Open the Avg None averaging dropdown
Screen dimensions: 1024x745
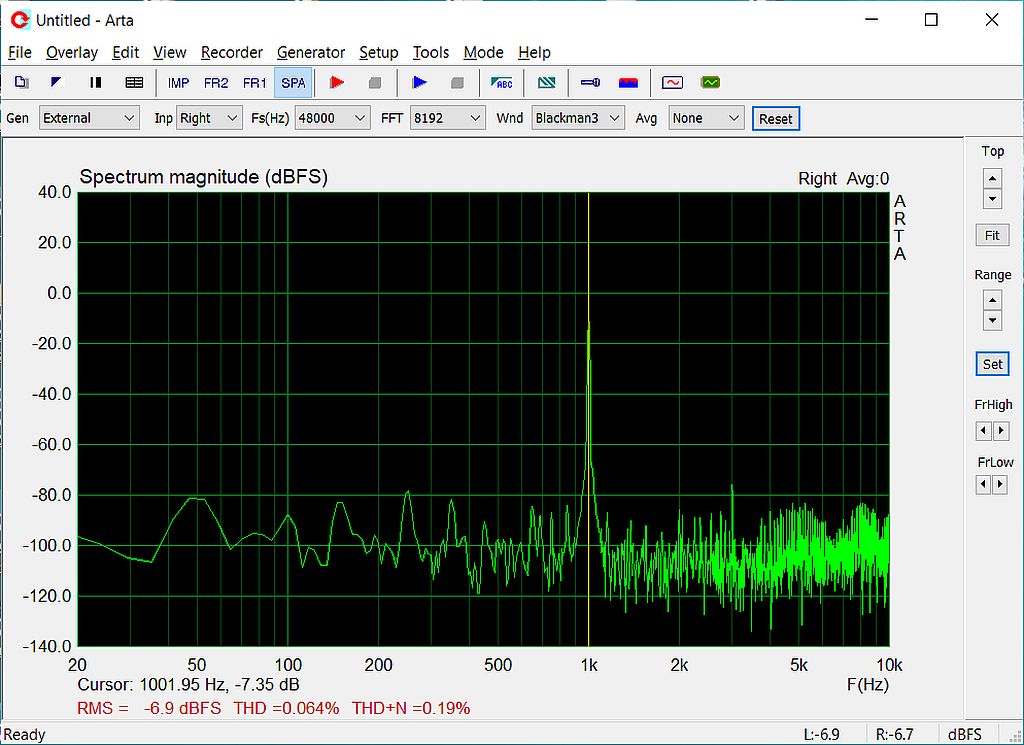click(706, 118)
